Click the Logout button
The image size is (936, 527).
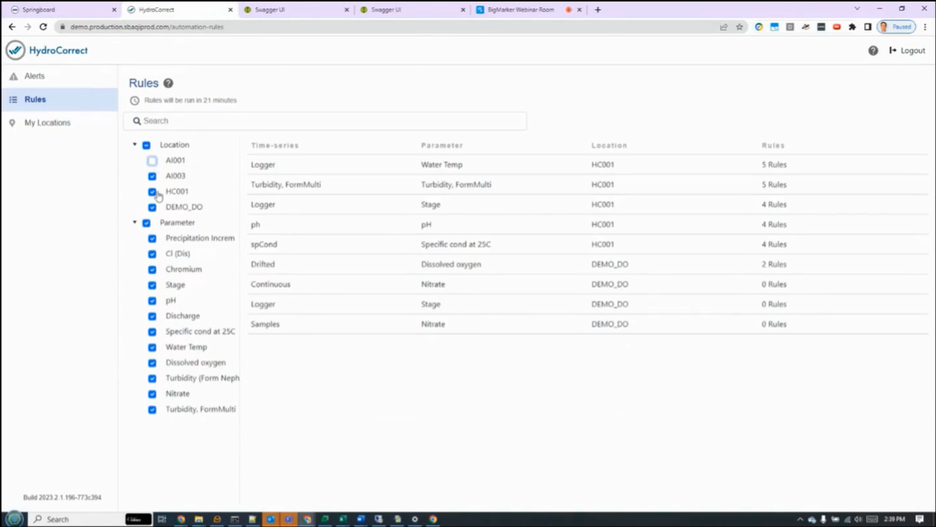(x=907, y=51)
